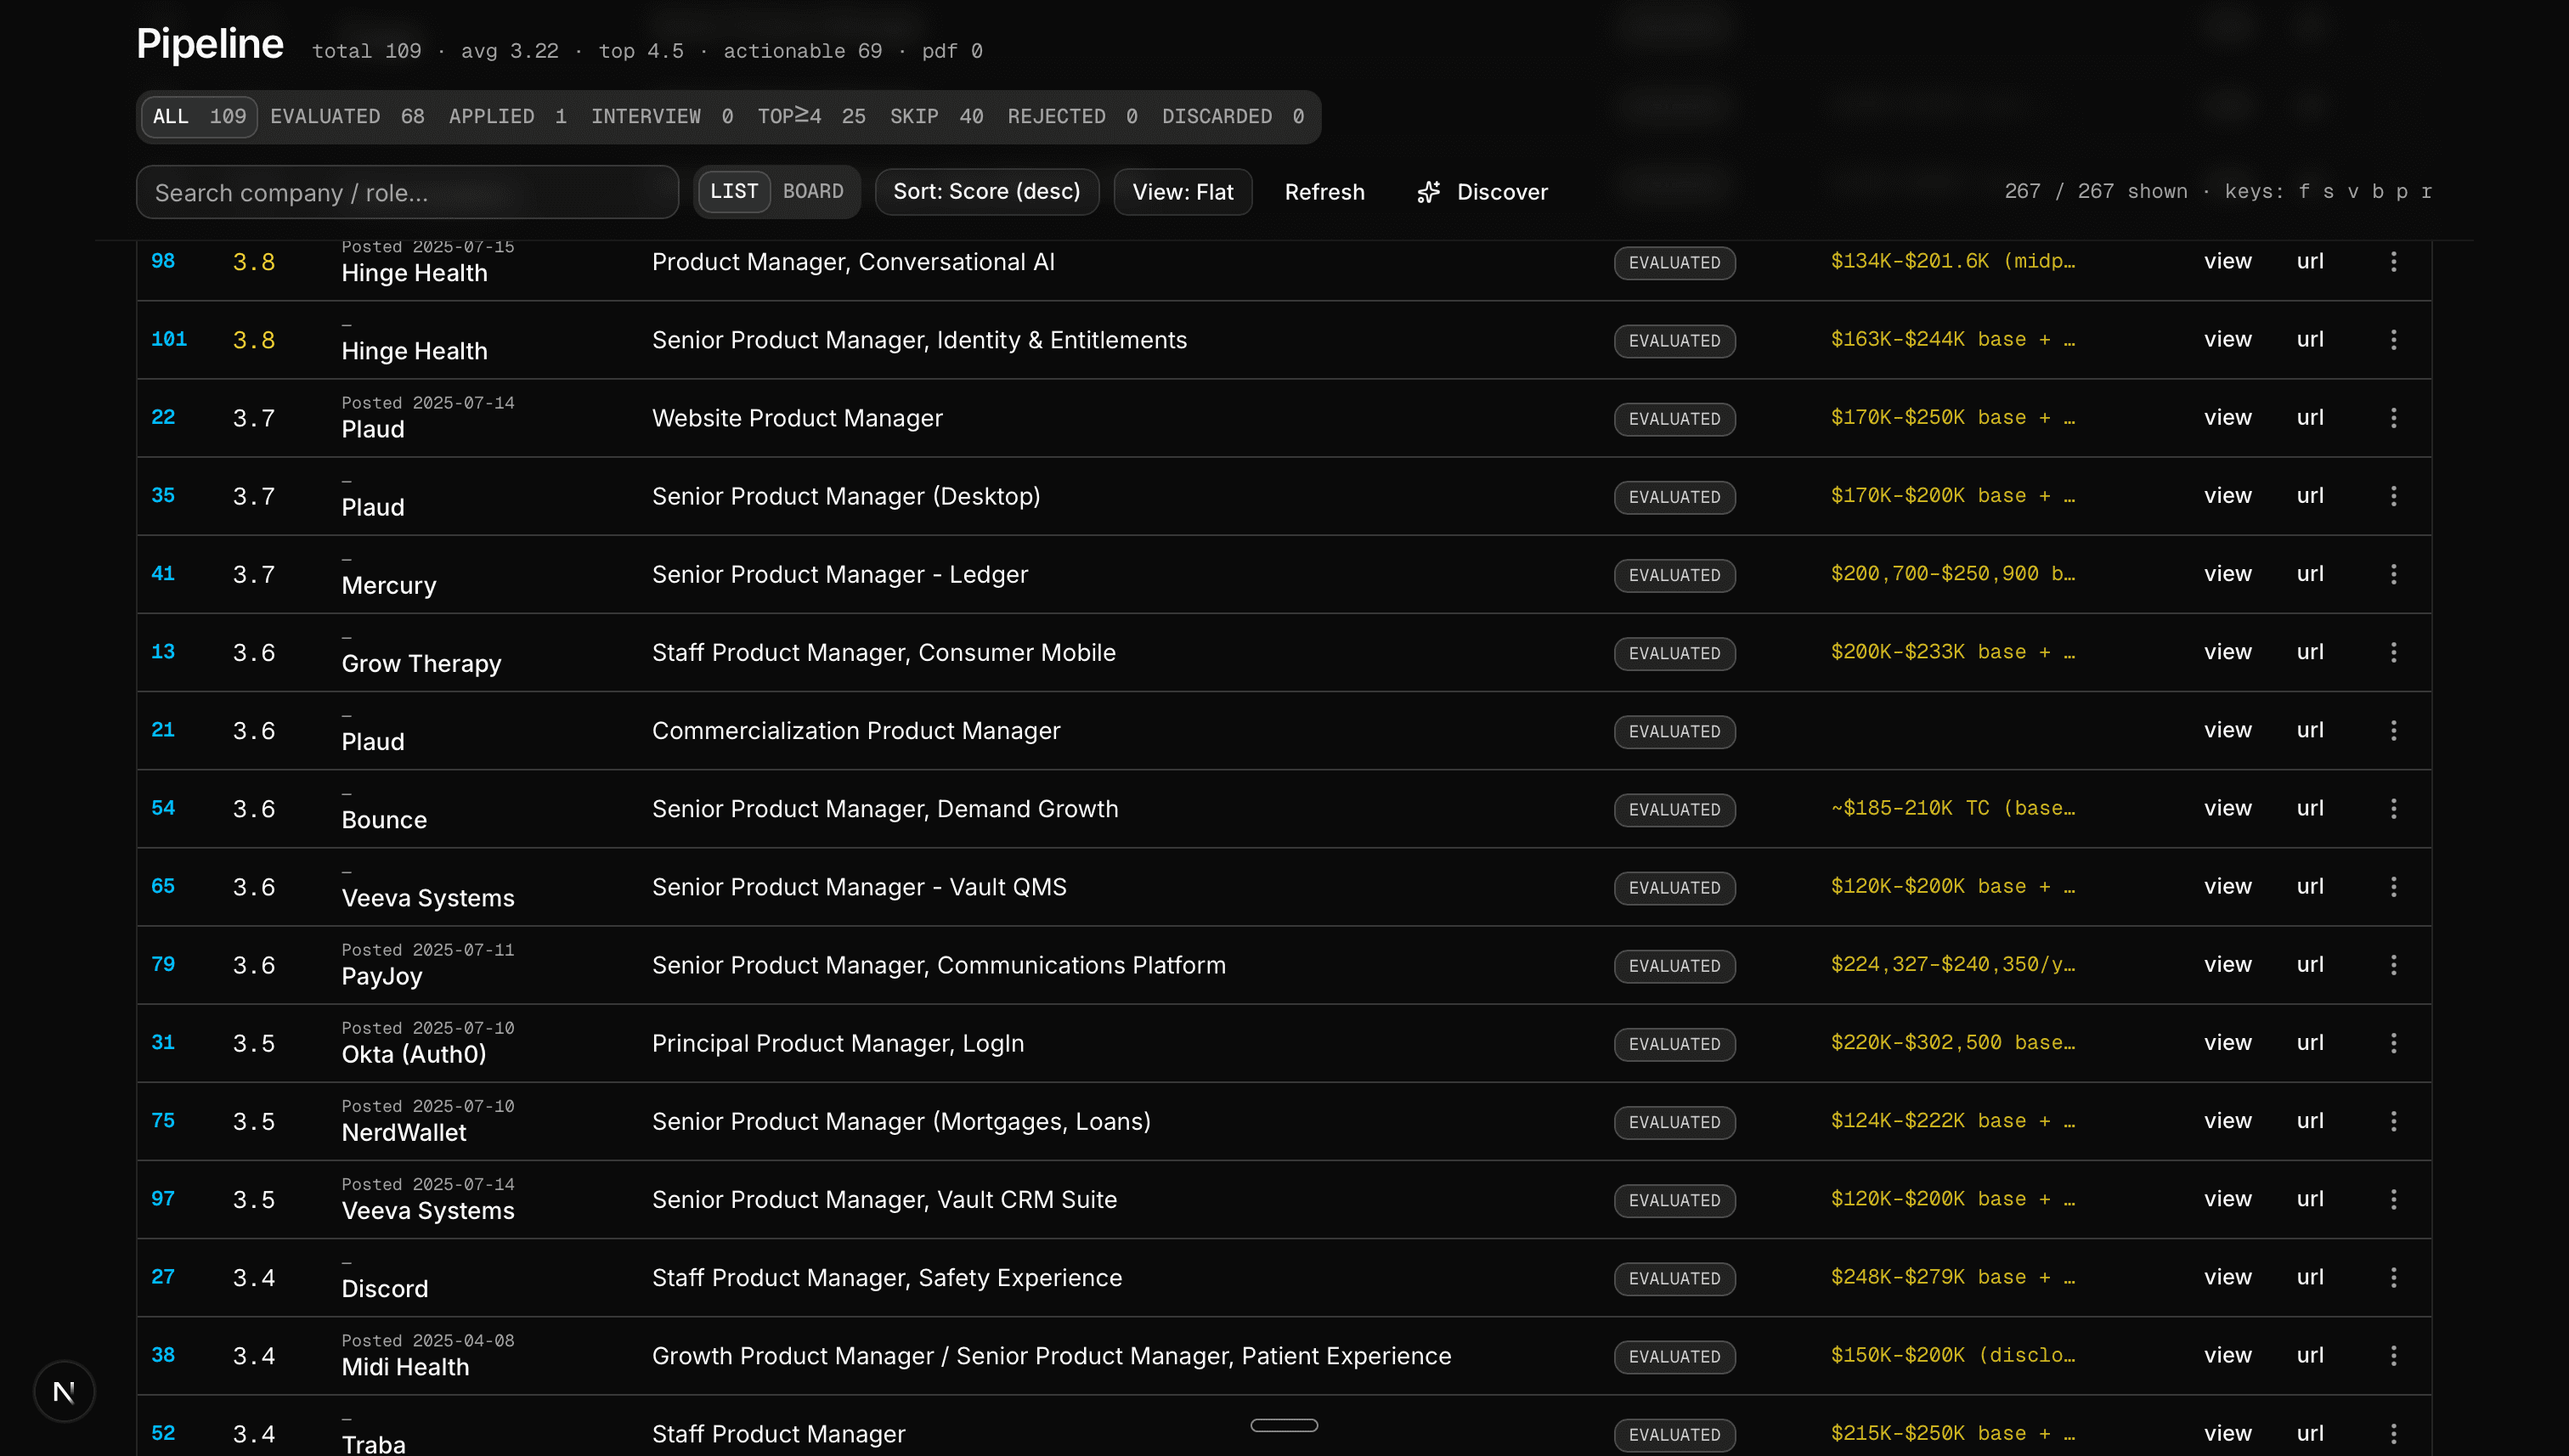Click the Refresh button

(x=1324, y=192)
